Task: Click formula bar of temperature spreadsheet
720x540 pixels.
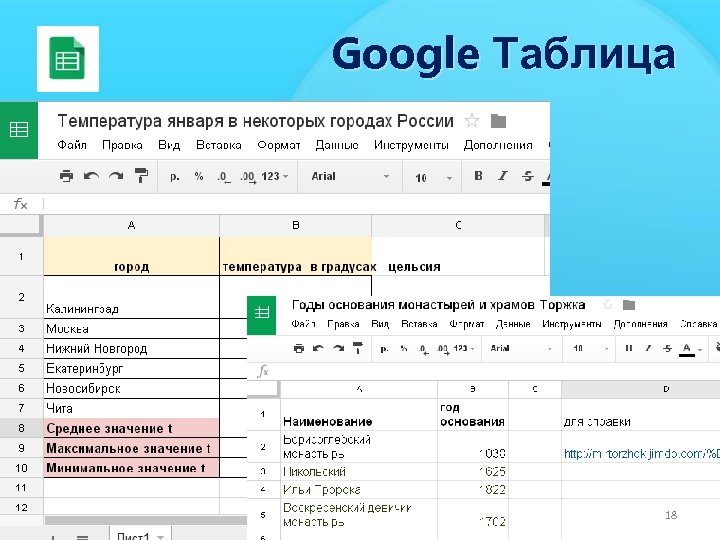Action: [297, 204]
